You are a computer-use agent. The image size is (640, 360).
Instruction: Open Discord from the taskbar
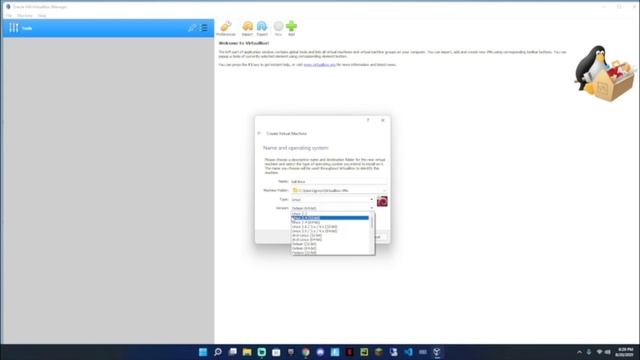320,352
